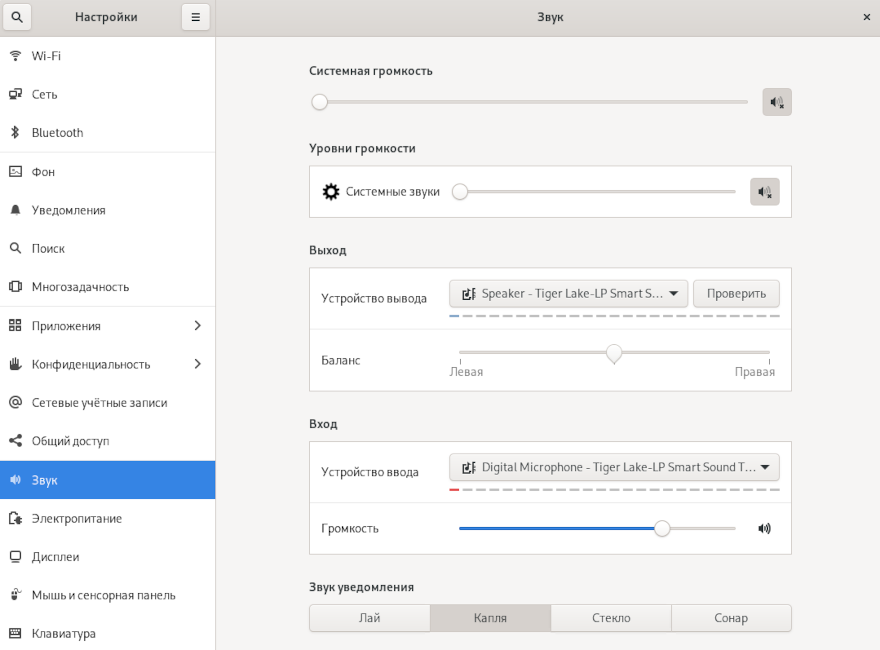Screen dimensions: 880x650
Task: Click the search icon in Settings header
Action: pyautogui.click(x=17, y=17)
